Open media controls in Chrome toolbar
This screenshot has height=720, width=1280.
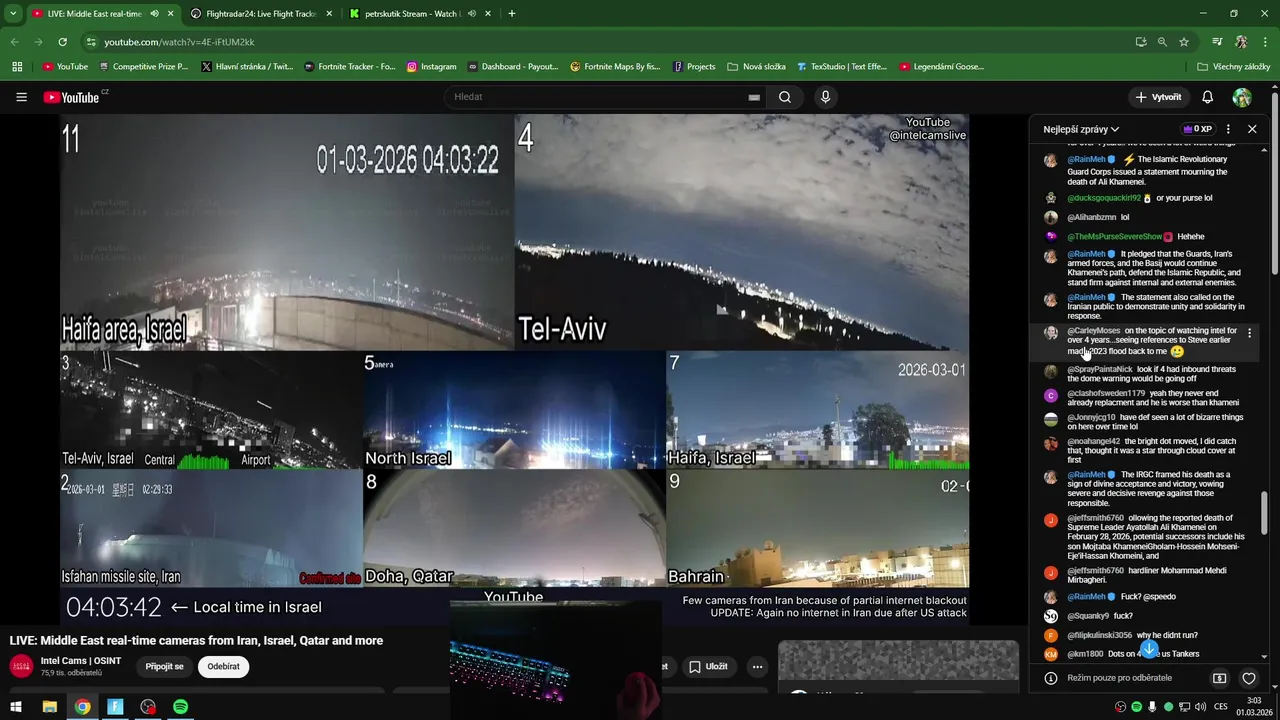point(1217,42)
